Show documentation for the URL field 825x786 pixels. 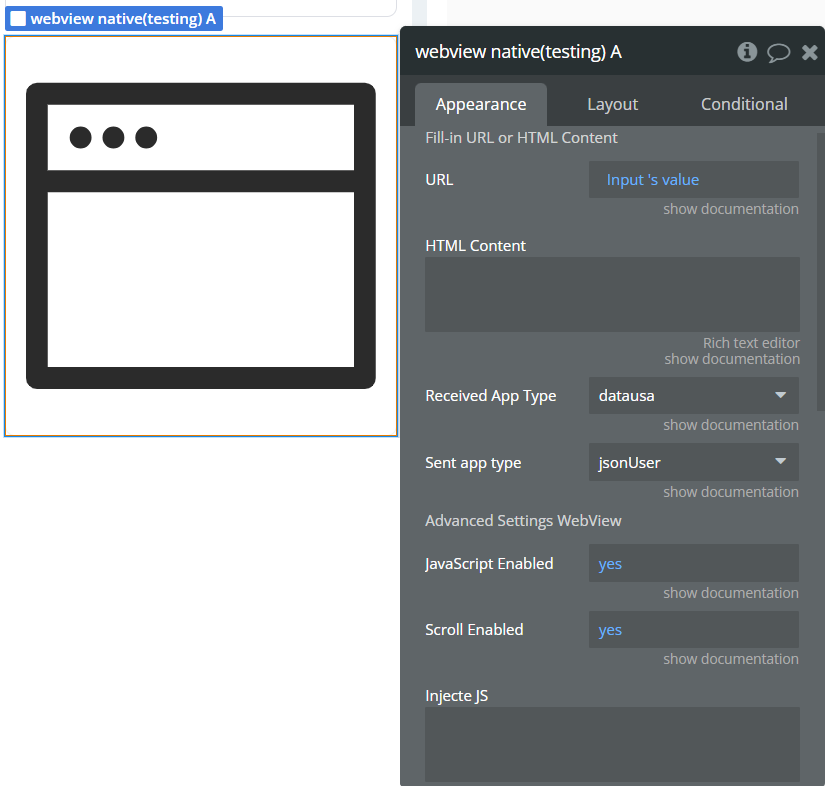(x=730, y=209)
